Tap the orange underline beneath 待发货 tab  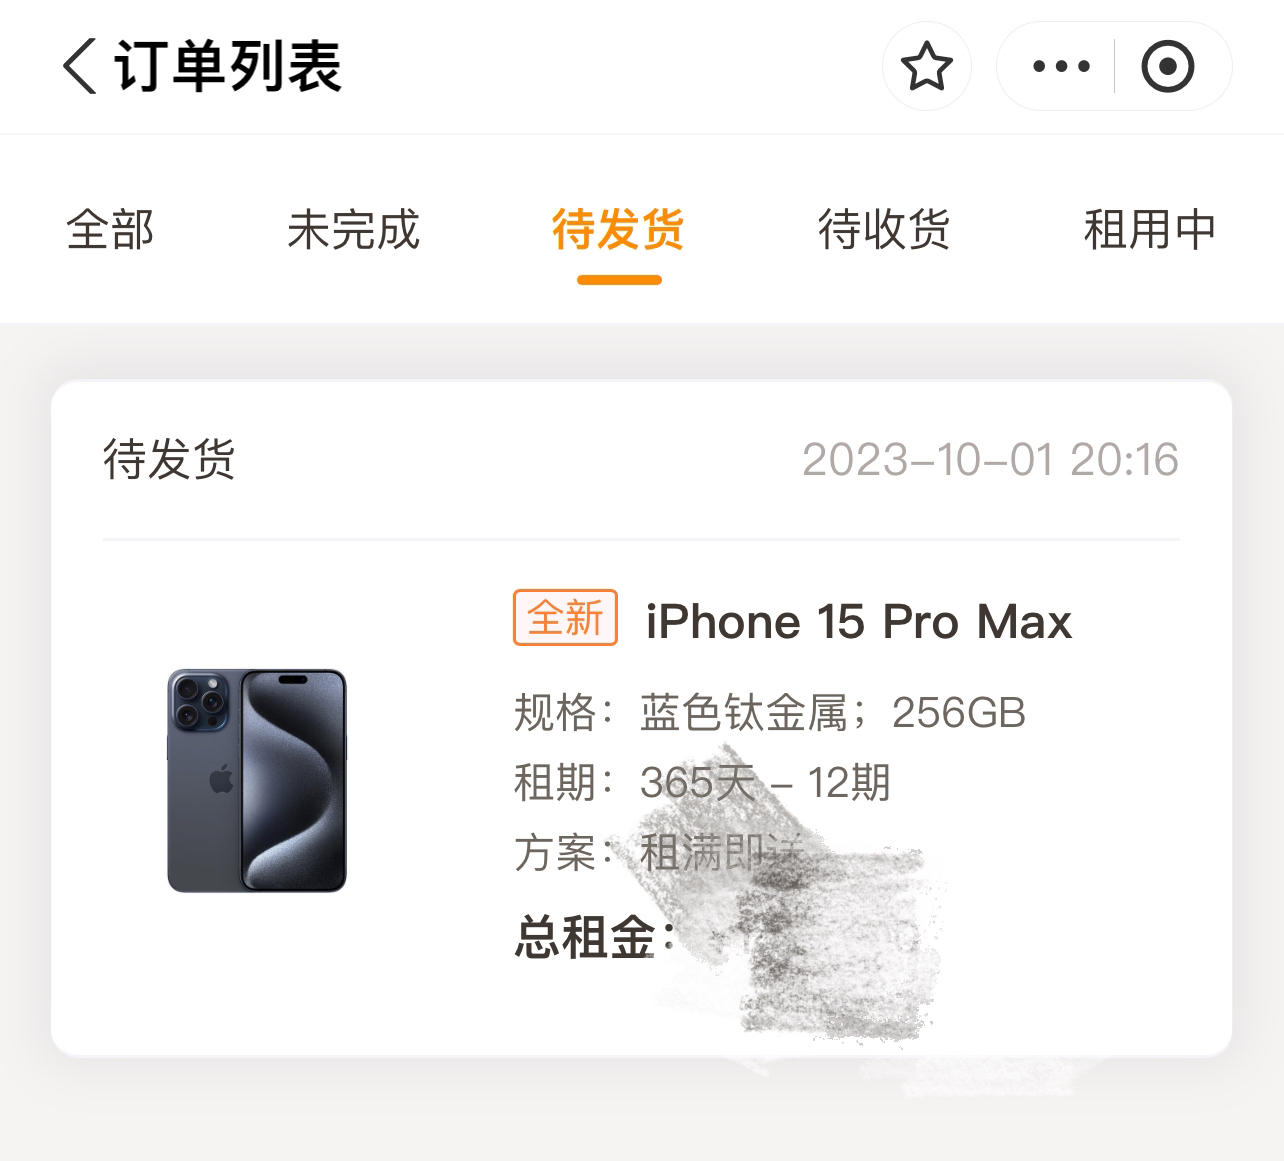click(619, 280)
